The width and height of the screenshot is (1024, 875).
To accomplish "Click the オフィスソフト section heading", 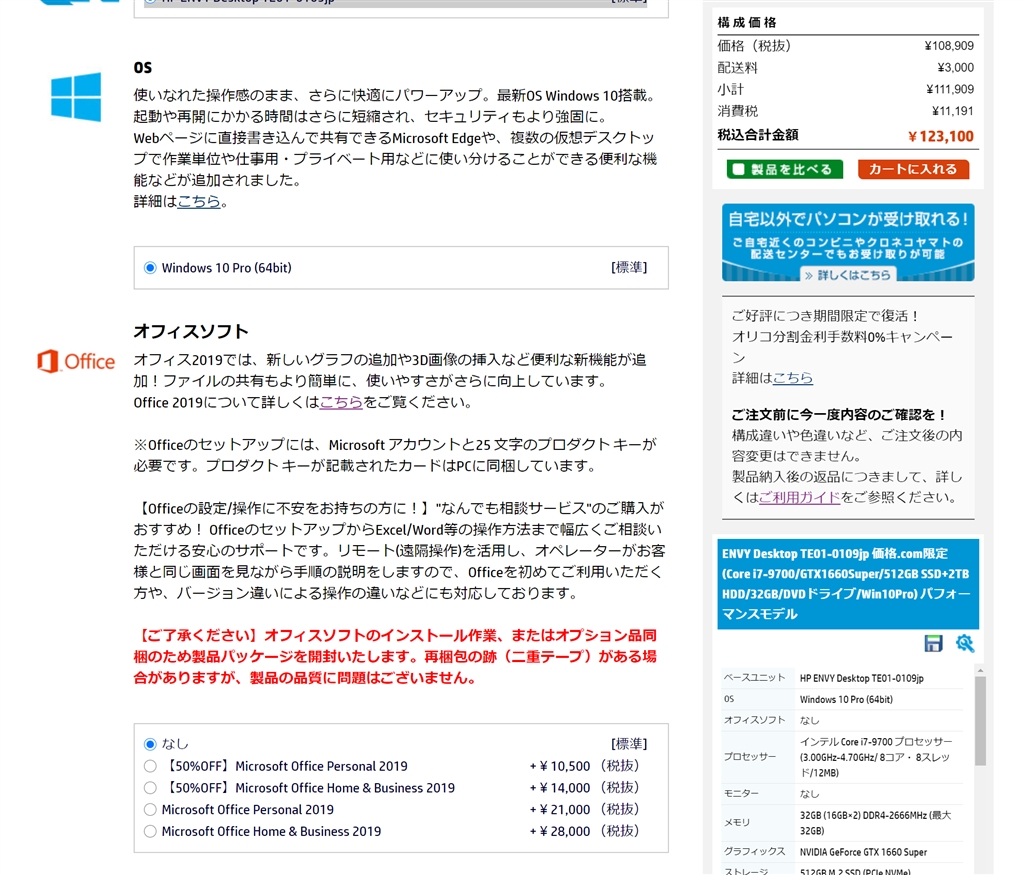I will 191,332.
